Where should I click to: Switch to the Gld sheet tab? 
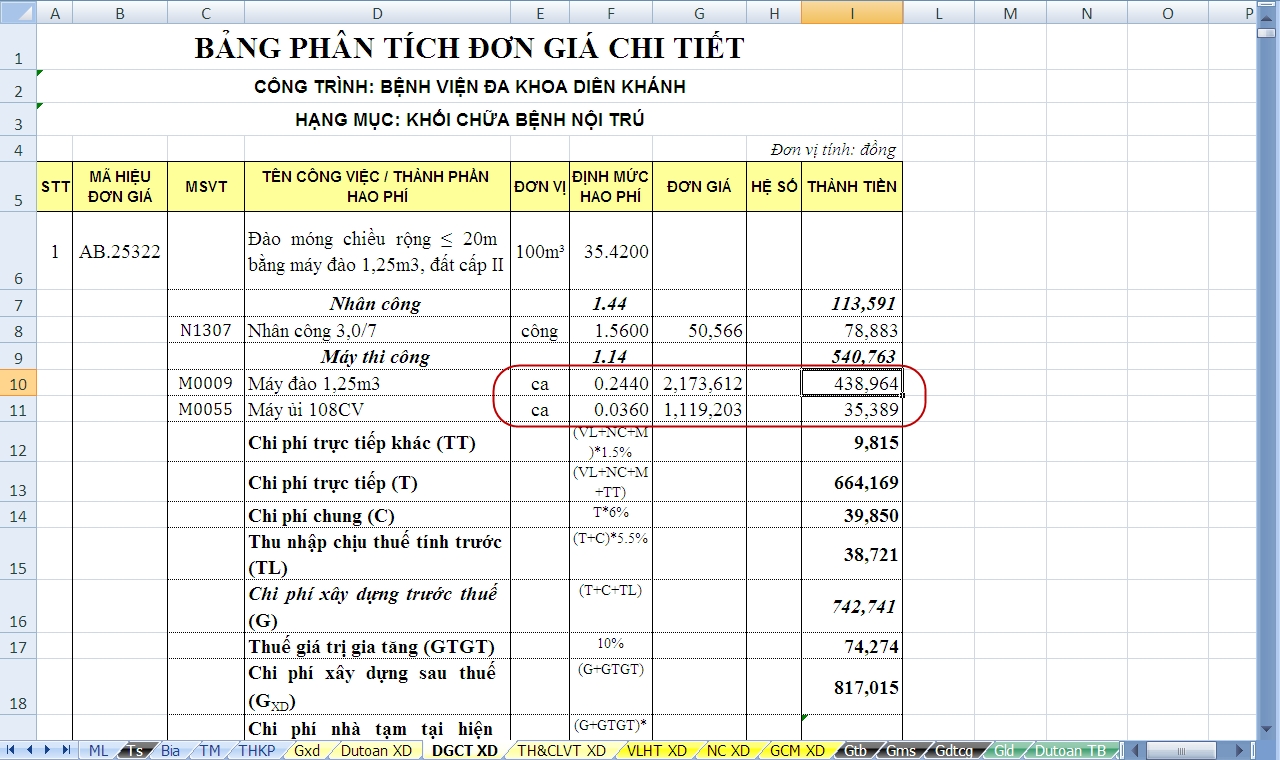click(x=1004, y=750)
